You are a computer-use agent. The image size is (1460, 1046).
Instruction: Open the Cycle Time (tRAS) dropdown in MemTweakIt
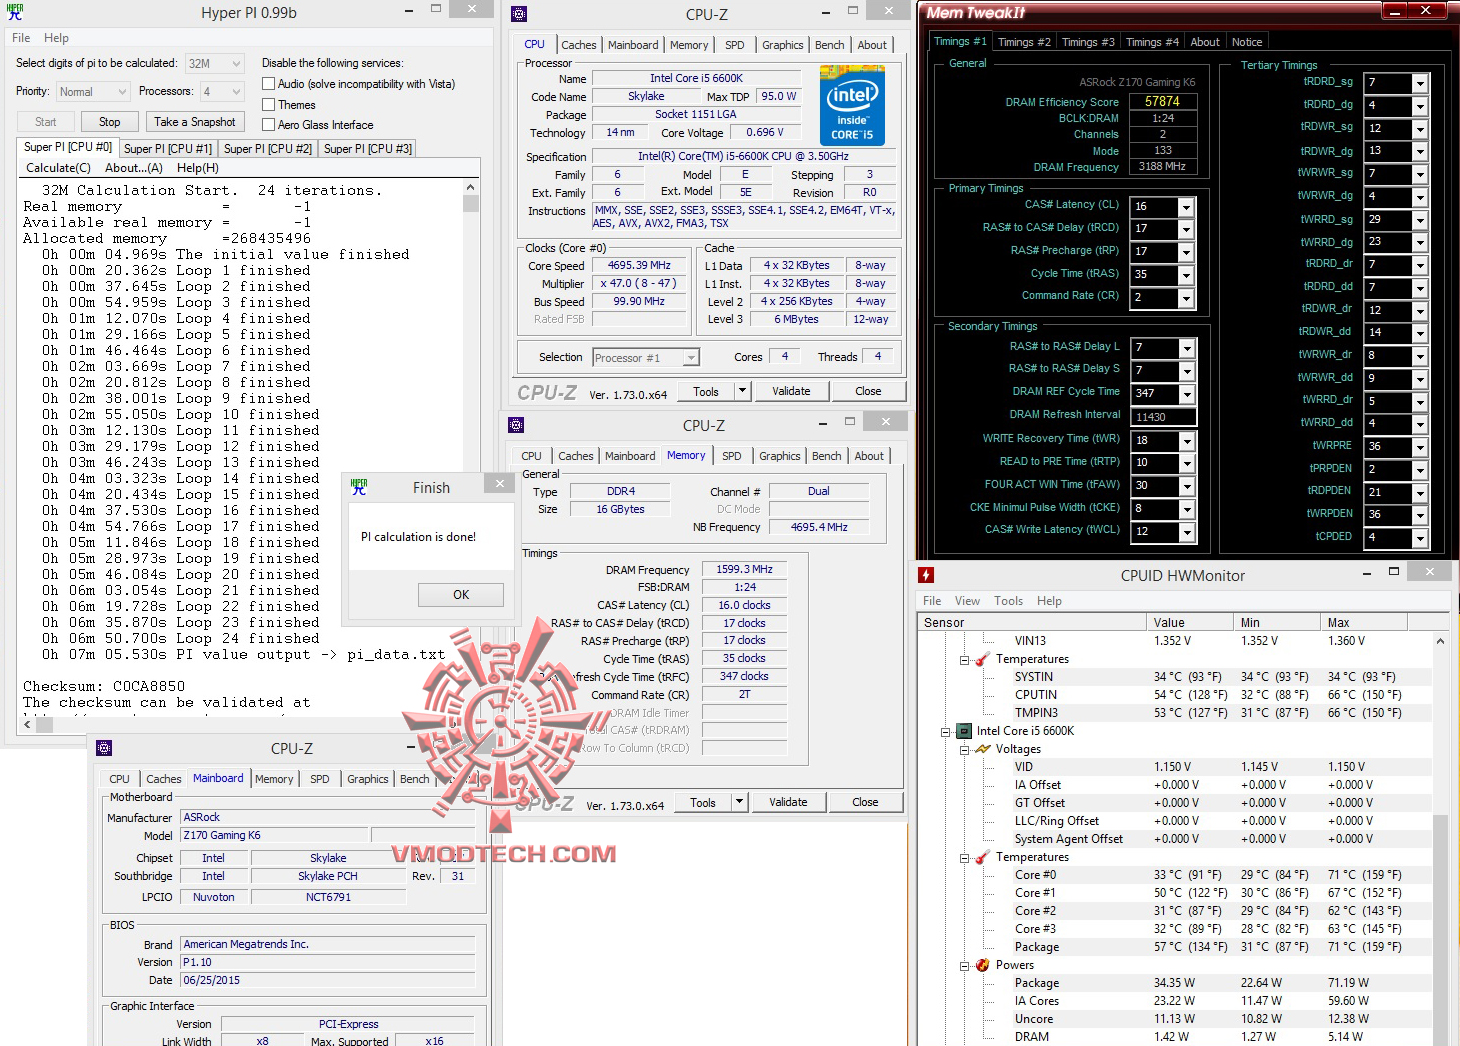[1186, 275]
